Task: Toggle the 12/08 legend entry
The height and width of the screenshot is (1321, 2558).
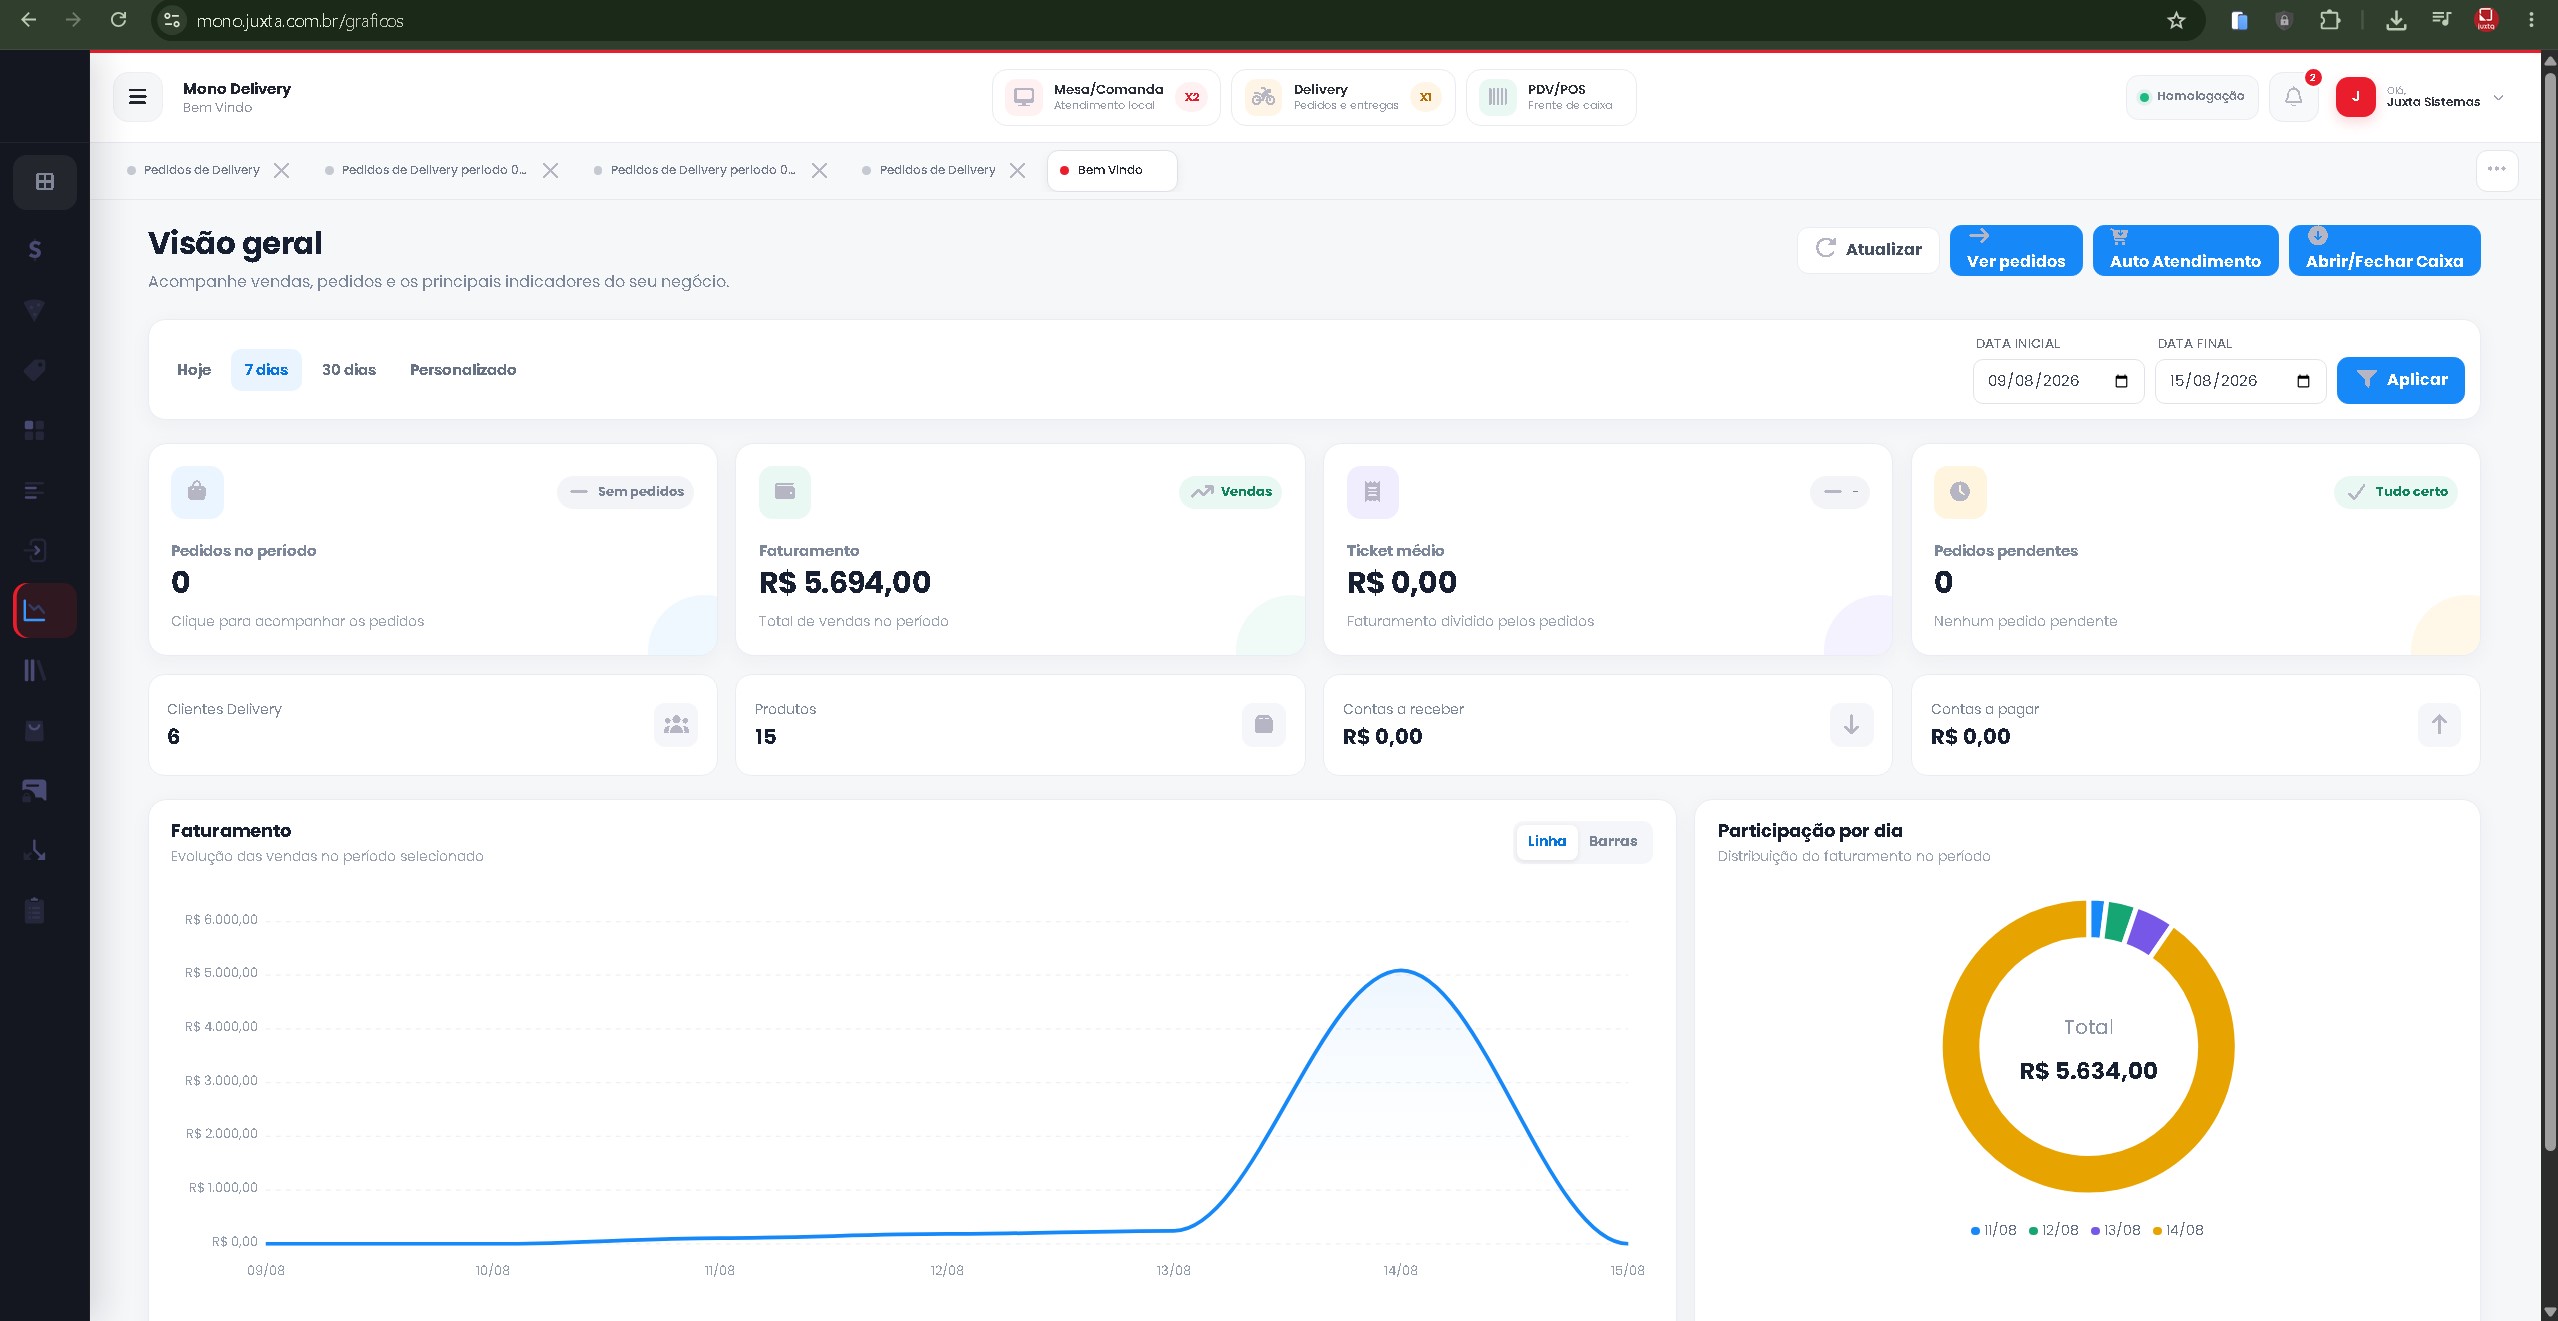Action: 2054,1231
